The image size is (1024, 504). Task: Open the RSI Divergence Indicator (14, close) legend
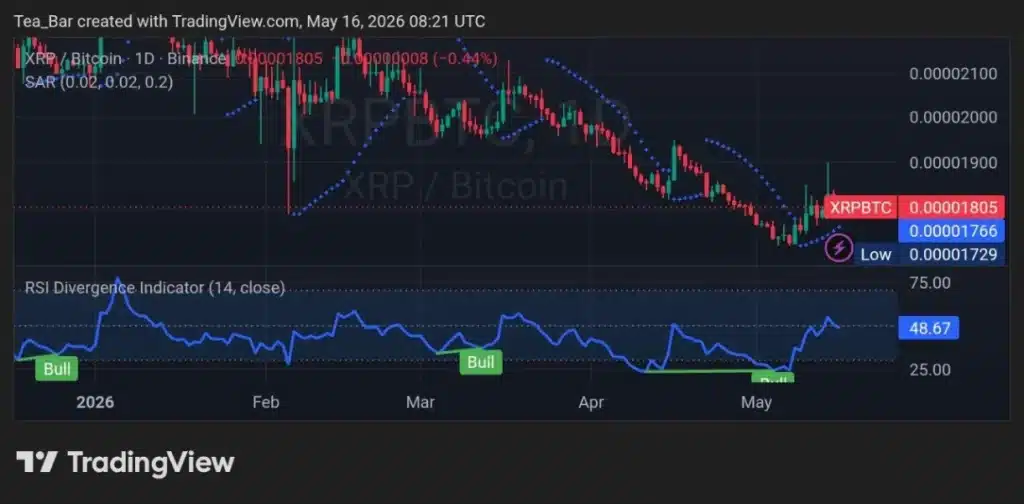click(155, 287)
